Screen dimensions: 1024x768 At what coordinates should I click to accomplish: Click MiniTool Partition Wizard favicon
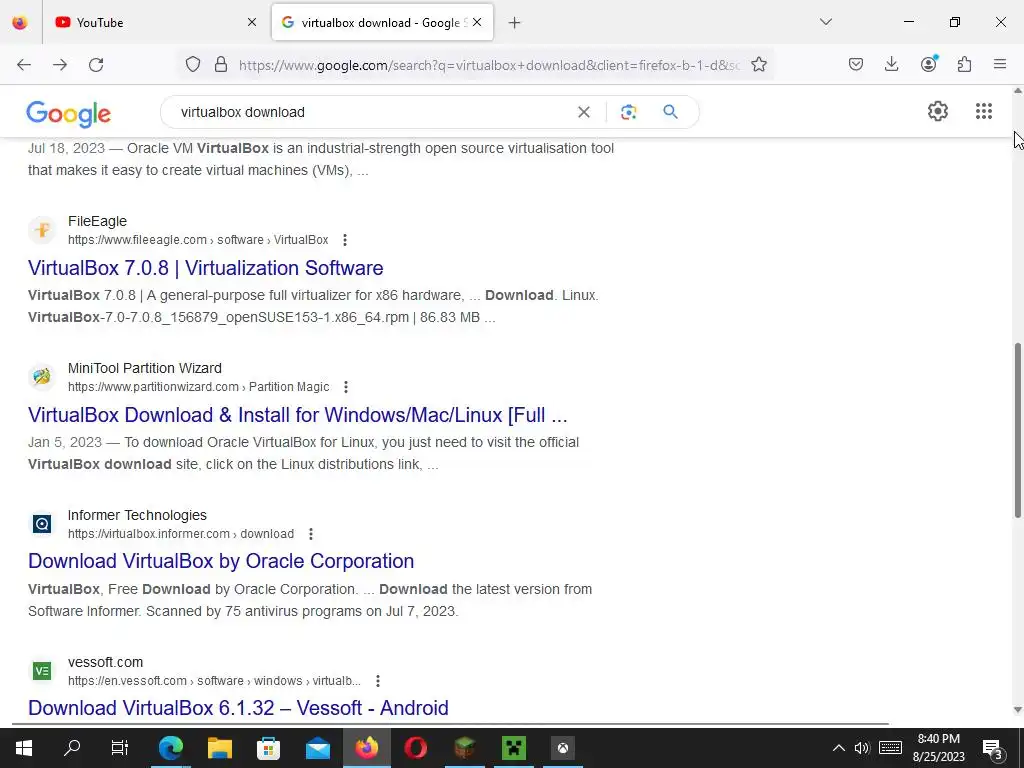tap(42, 377)
